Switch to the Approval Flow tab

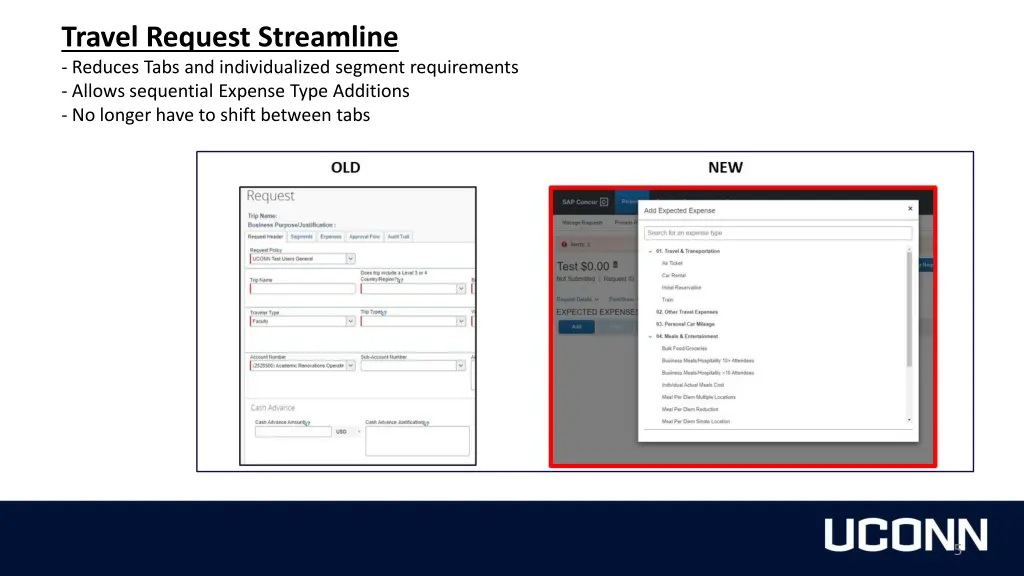tap(364, 236)
